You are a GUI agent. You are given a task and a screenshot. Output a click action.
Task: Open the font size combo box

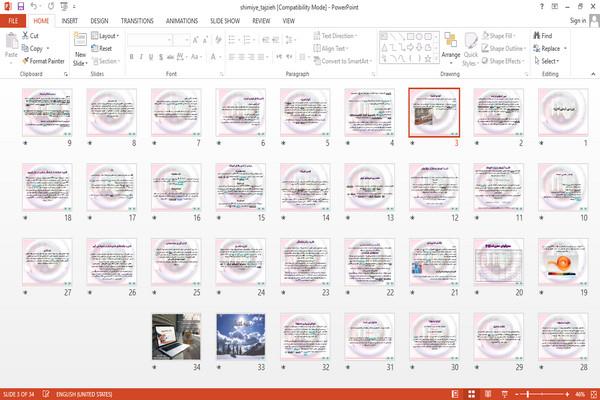pos(181,40)
